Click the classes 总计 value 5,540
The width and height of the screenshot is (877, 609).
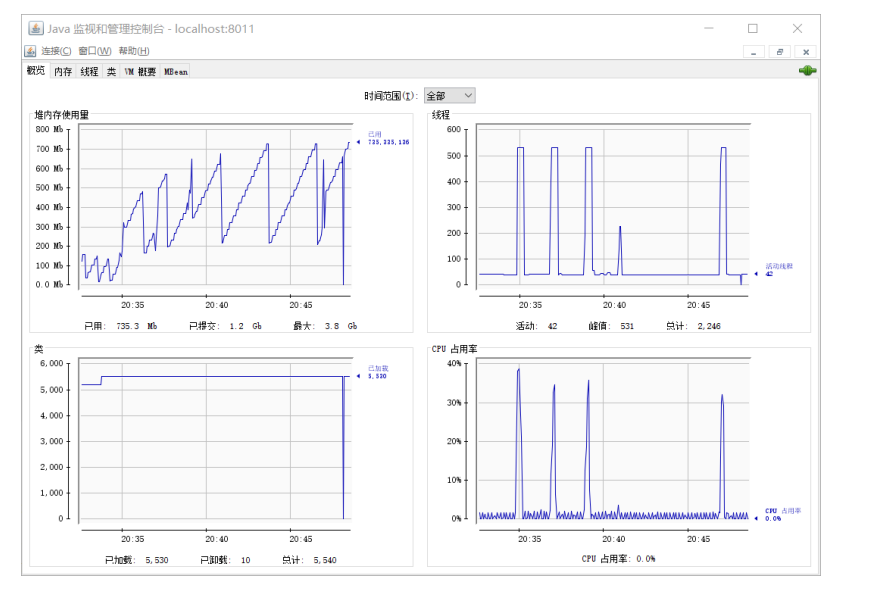pyautogui.click(x=325, y=560)
